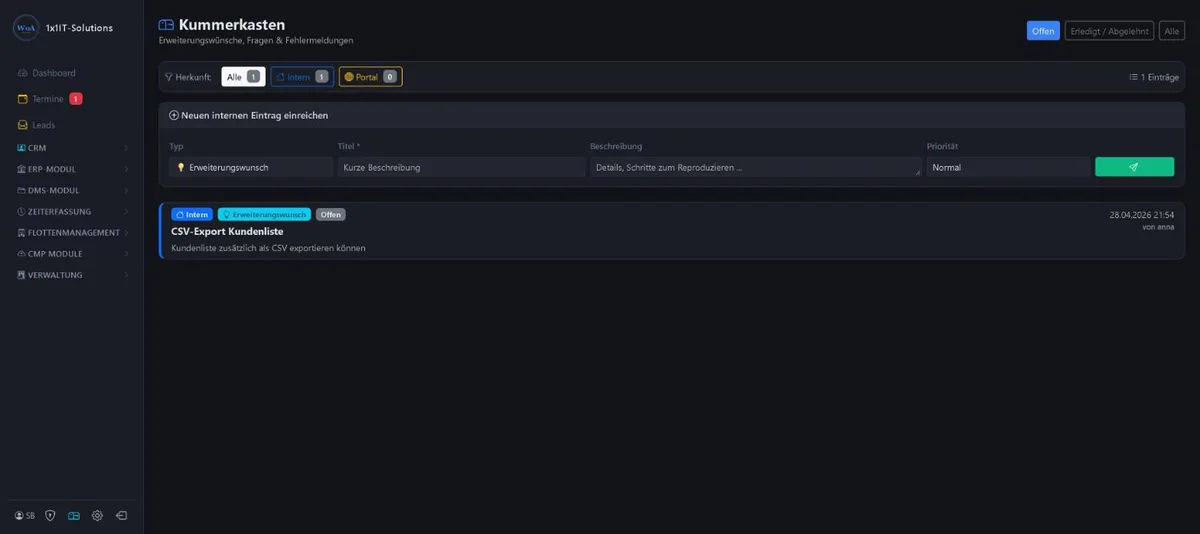Expand the ERP-MODUL section
1200x534 pixels.
tap(72, 169)
